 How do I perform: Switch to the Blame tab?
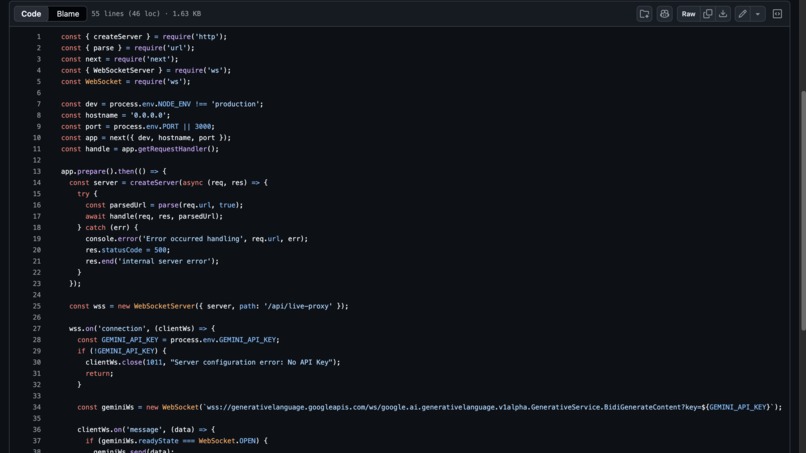pos(68,14)
